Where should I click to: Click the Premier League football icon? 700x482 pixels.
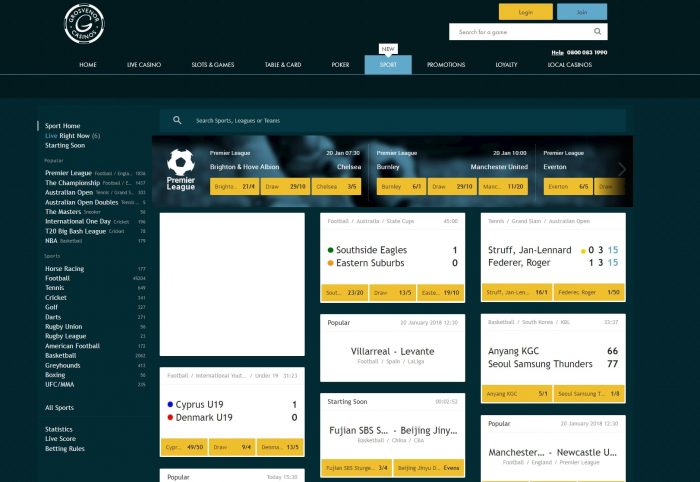point(181,162)
